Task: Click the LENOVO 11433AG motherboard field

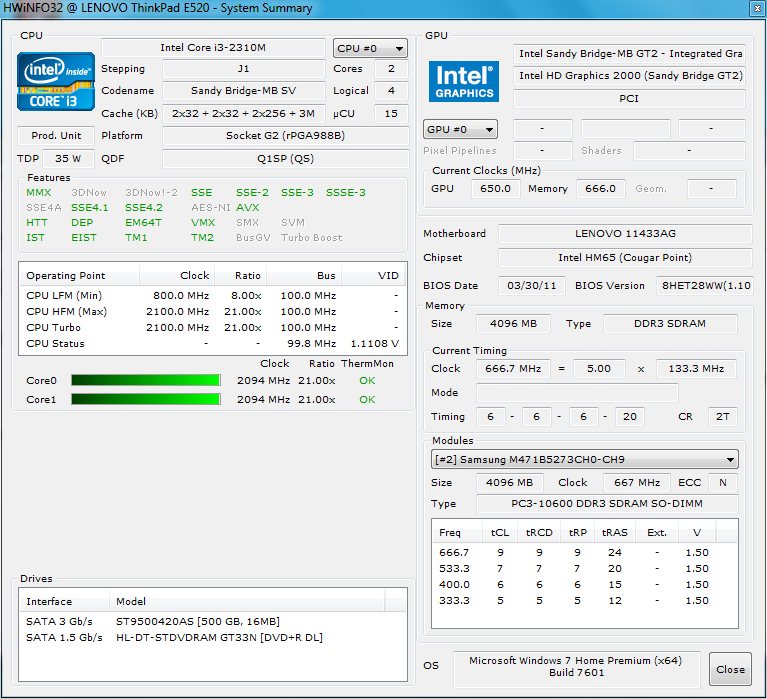Action: point(625,234)
